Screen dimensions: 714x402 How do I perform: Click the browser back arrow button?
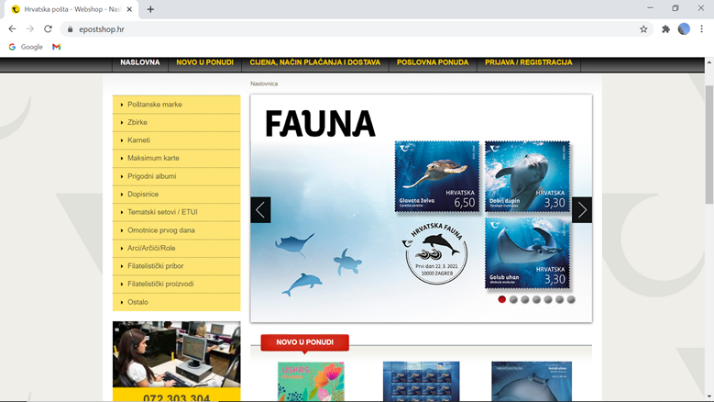[12, 29]
